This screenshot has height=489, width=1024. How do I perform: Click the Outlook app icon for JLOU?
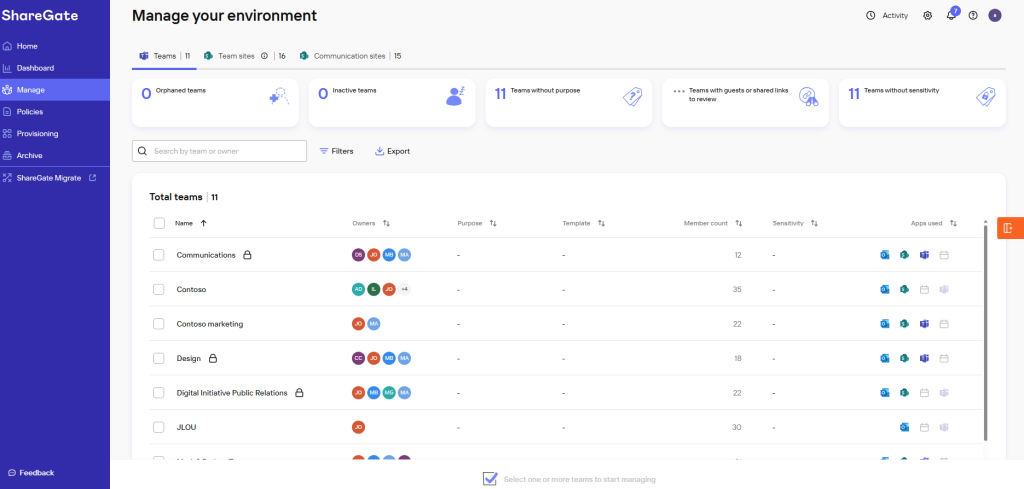coord(904,427)
